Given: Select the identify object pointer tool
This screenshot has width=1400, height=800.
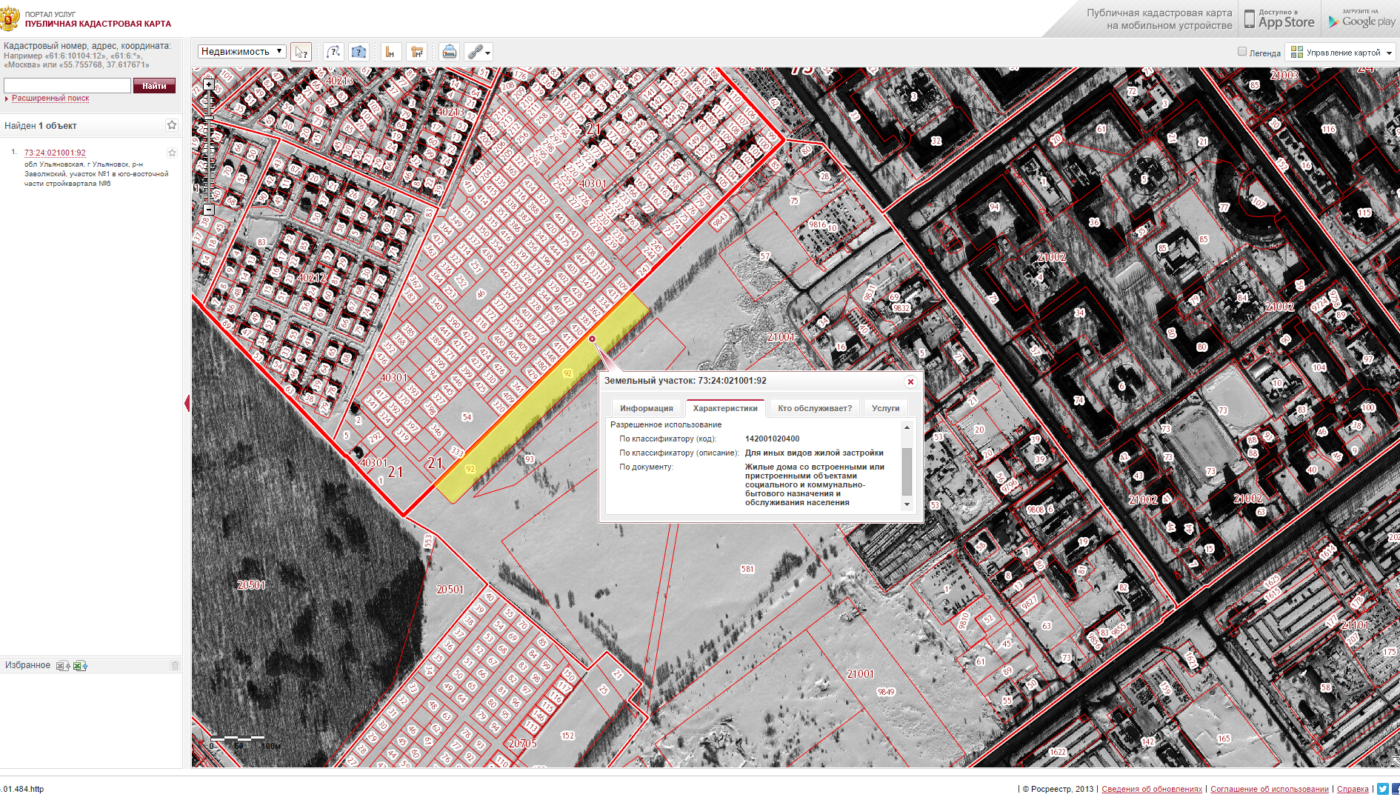Looking at the screenshot, I should pos(301,52).
